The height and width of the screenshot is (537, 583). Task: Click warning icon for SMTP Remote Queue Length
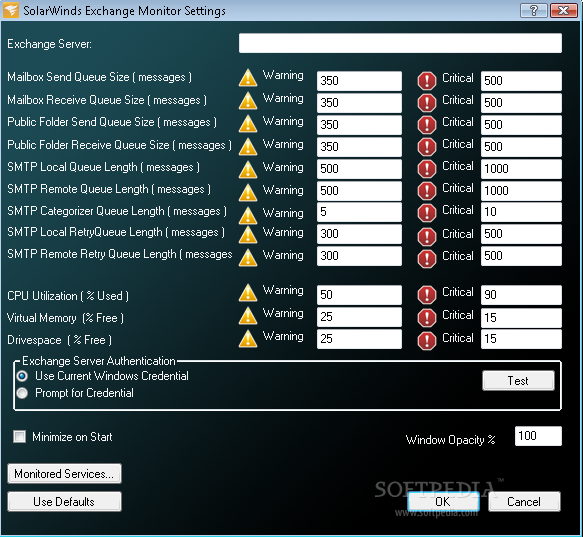click(248, 192)
